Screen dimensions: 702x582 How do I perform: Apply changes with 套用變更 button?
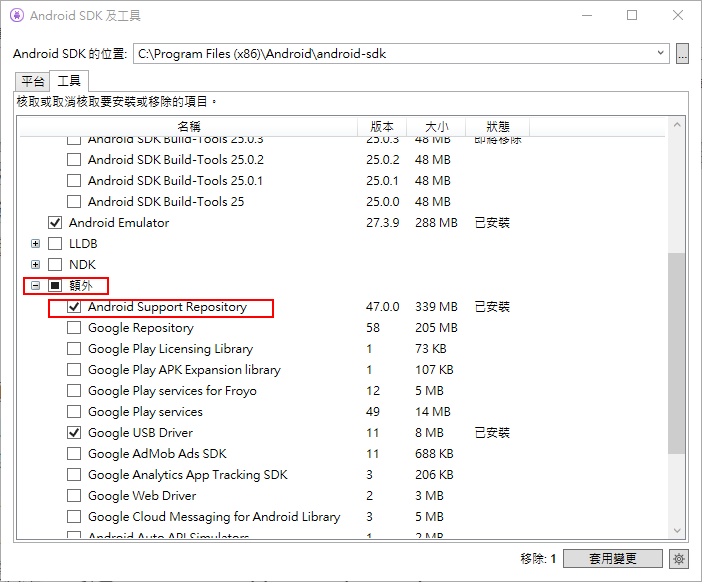click(612, 559)
